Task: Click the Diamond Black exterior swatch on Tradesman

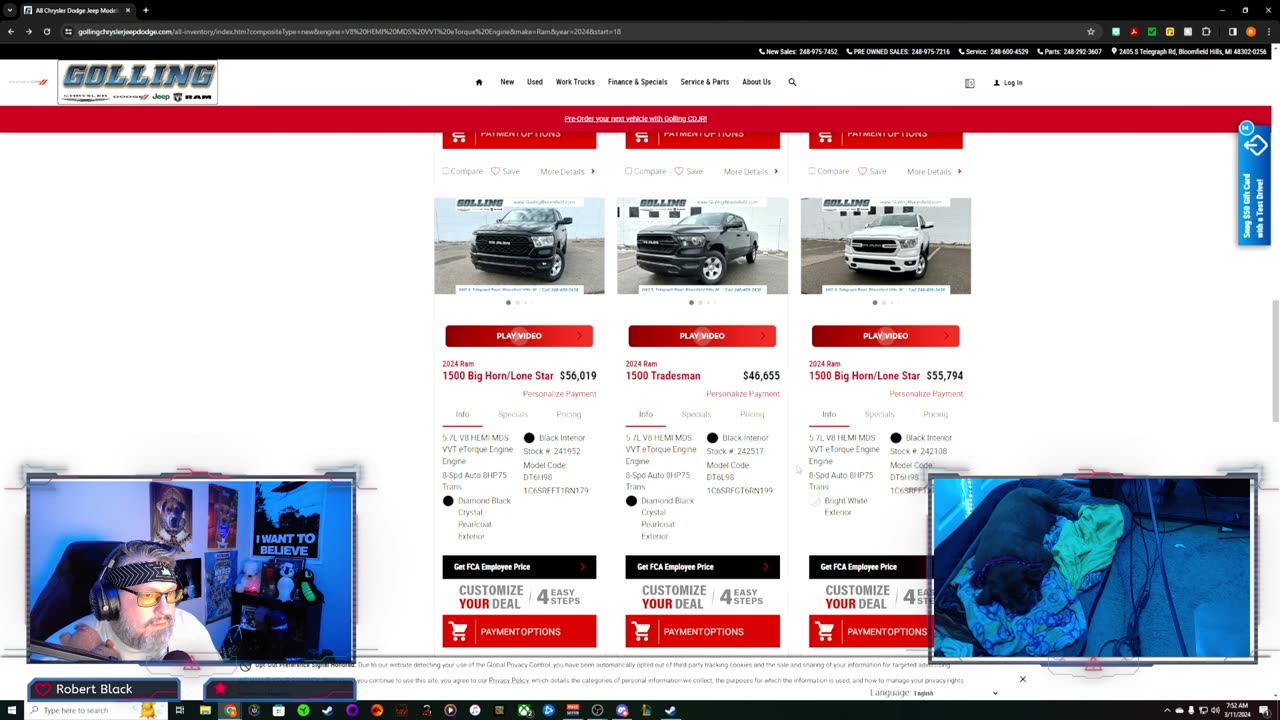Action: [x=631, y=501]
